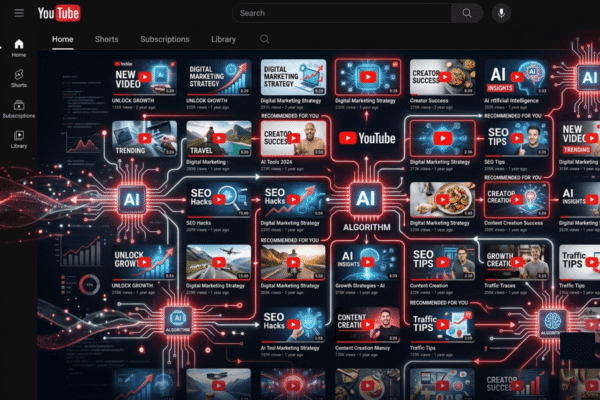Click the small blue AI Algorithm chip
The width and height of the screenshot is (600, 400).
pos(178,321)
